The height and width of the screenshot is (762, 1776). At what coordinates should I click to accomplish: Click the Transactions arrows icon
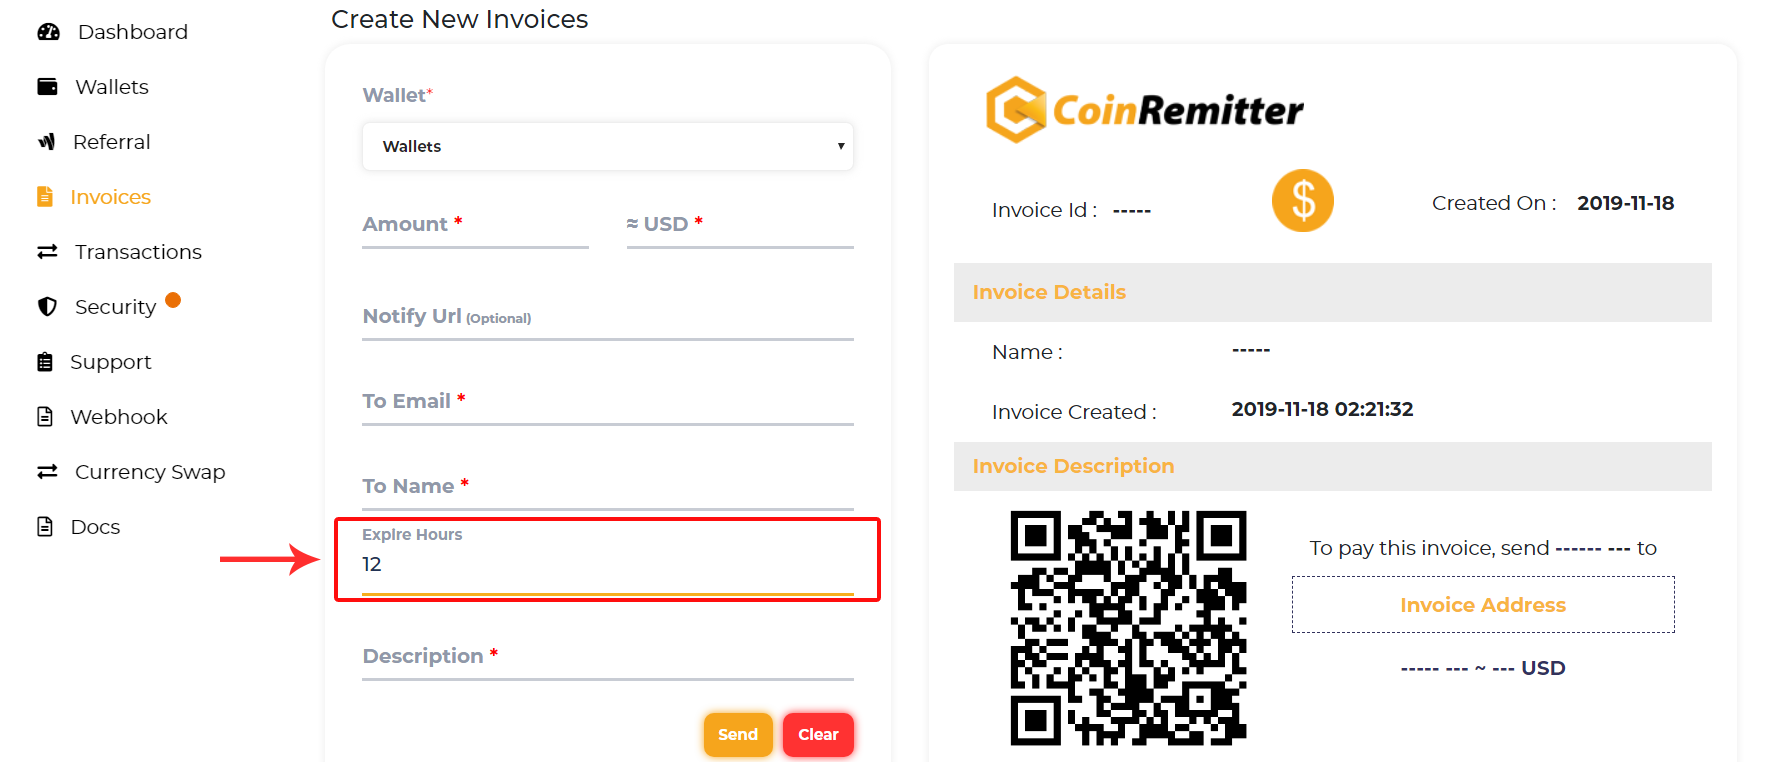47,252
